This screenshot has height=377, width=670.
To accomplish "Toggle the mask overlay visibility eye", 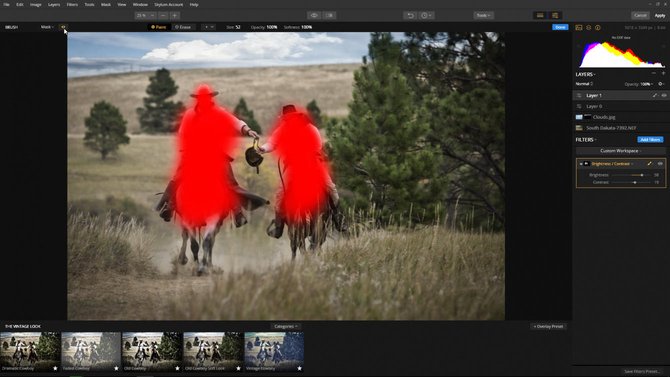I will coord(63,27).
